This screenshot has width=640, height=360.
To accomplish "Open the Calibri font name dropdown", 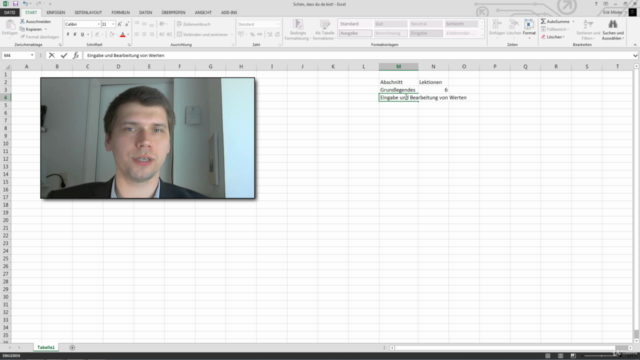I will click(98, 24).
